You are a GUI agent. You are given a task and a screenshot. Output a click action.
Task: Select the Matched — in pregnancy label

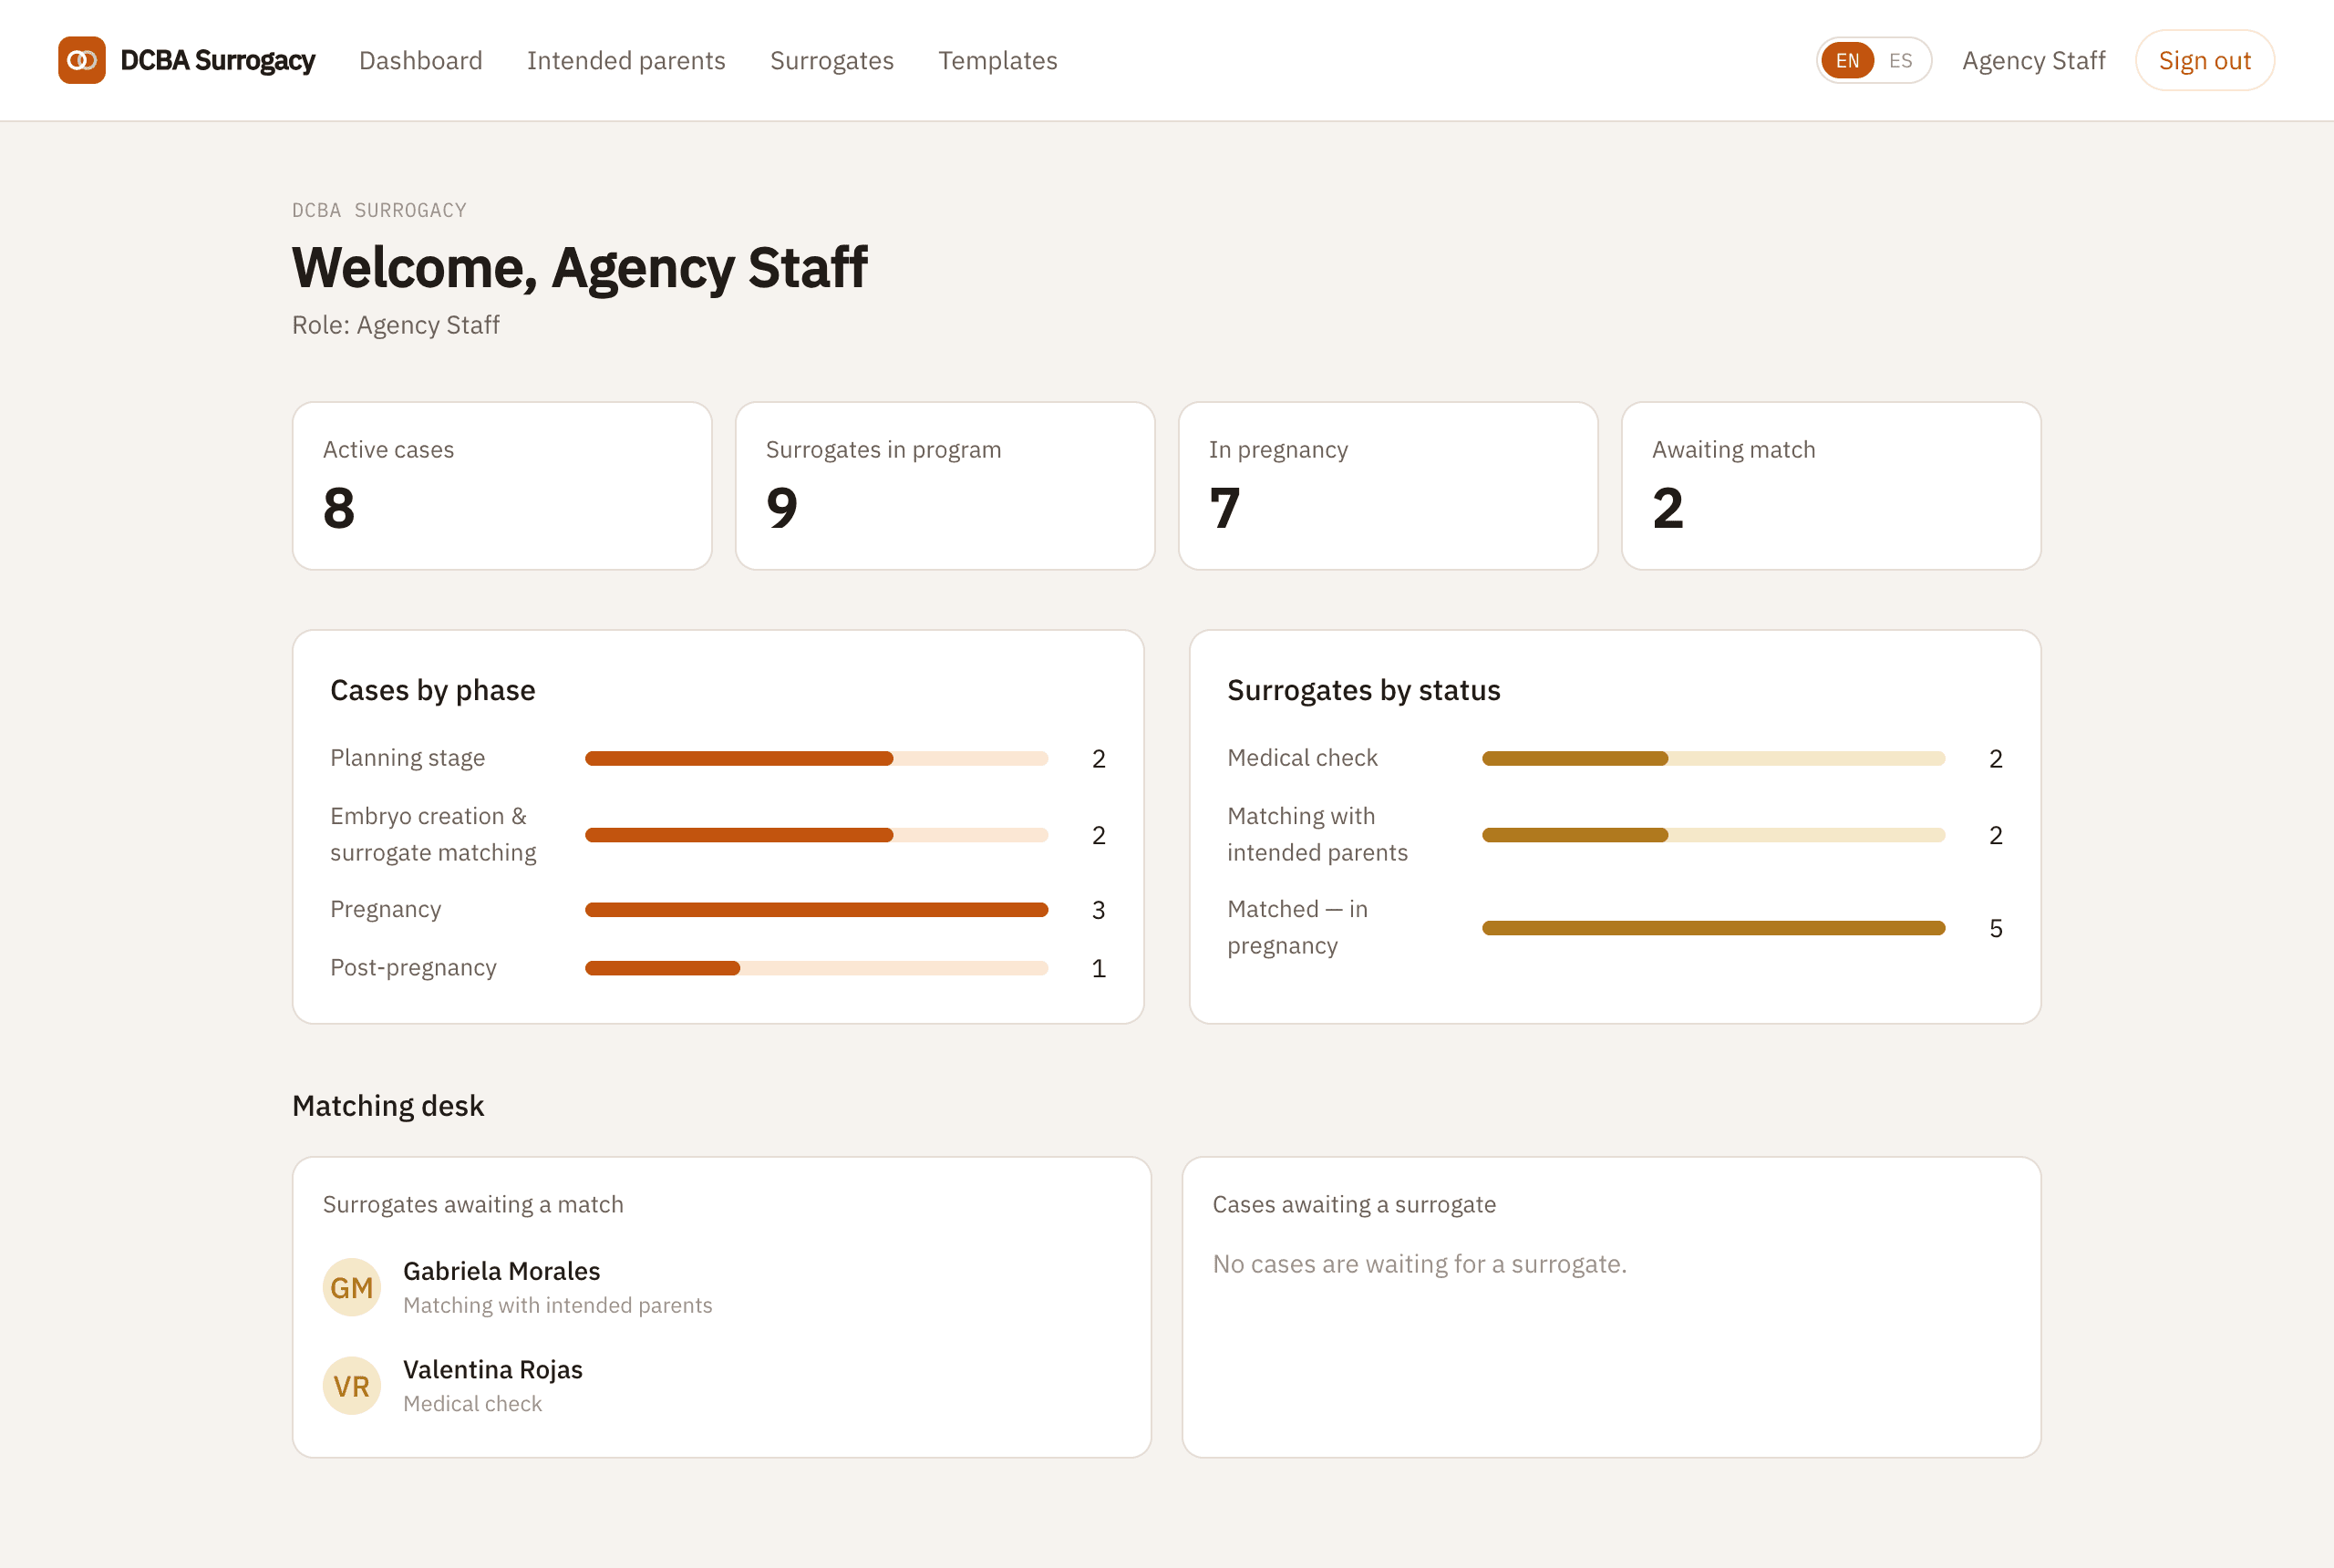1297,927
